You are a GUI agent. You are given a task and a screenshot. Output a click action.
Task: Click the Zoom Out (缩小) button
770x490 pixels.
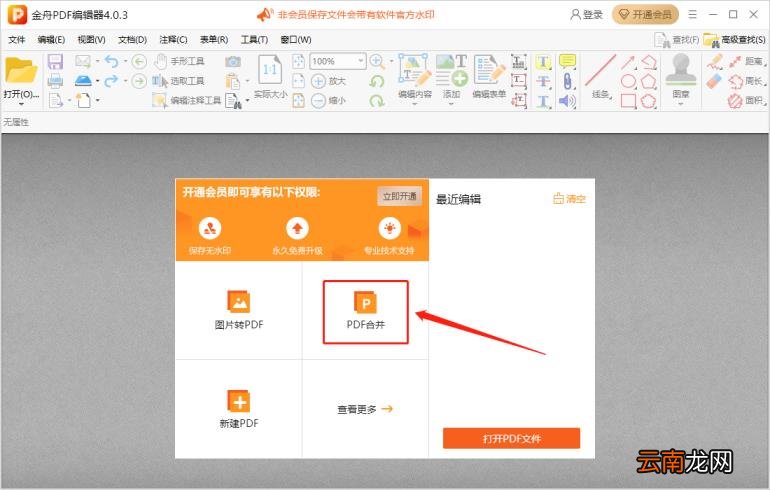328,101
